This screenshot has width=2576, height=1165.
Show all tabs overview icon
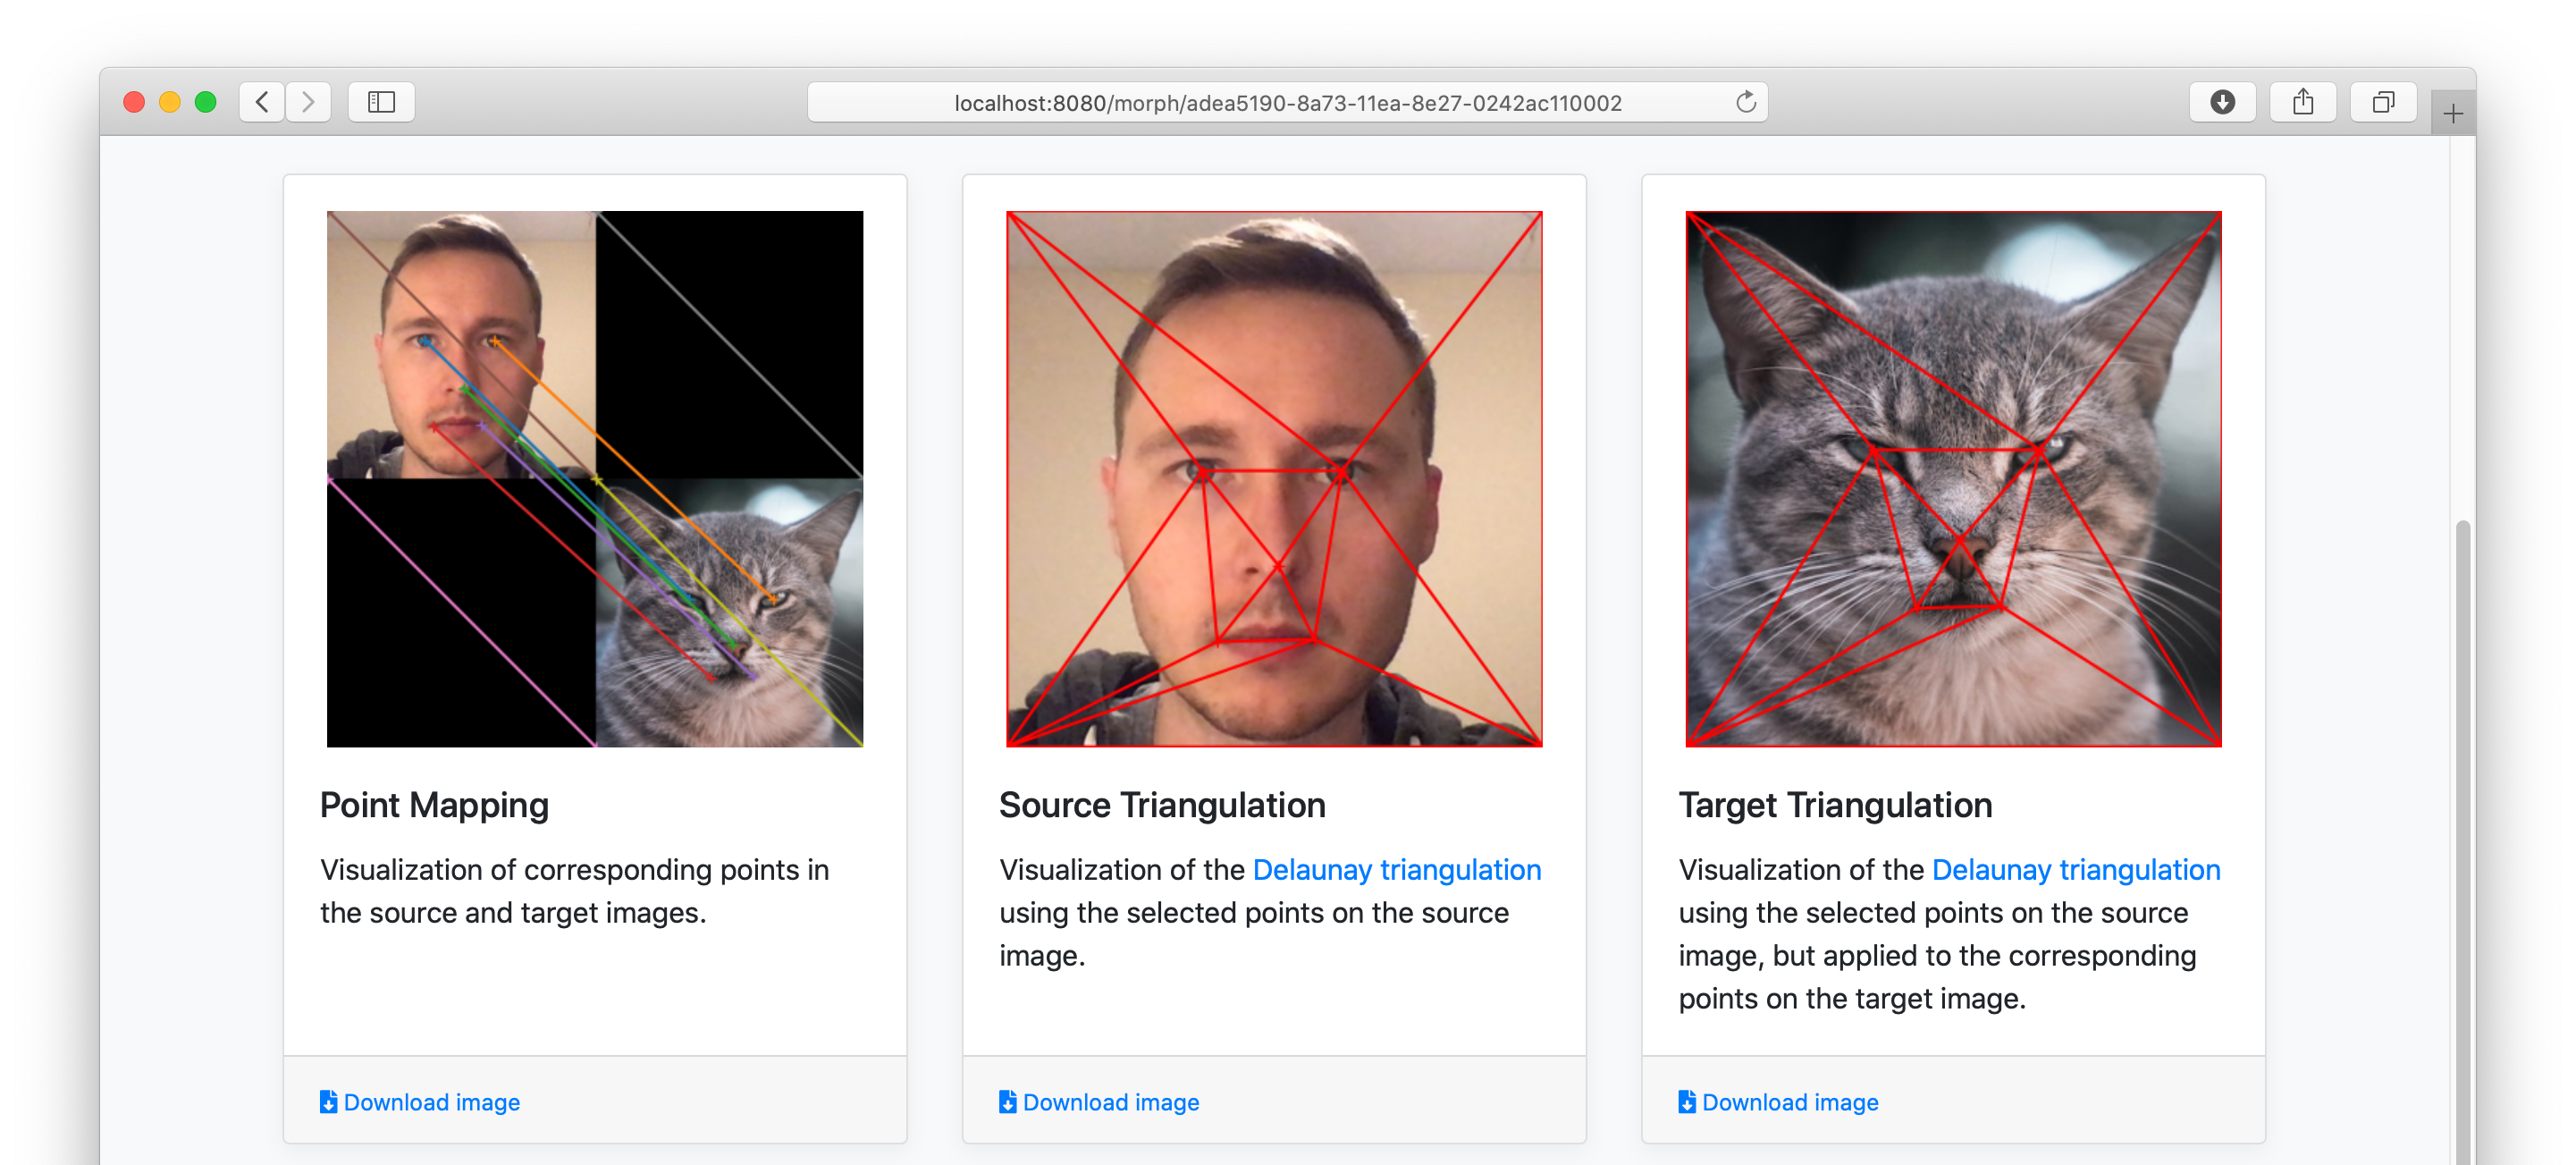tap(2383, 102)
